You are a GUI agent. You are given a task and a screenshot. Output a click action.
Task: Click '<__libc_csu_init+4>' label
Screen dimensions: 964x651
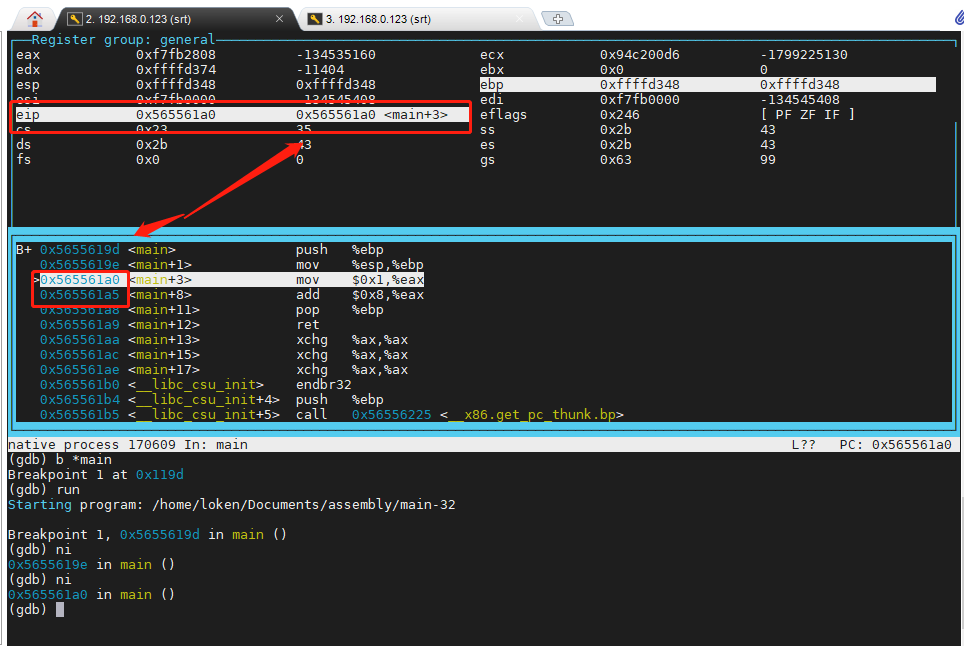pyautogui.click(x=204, y=400)
